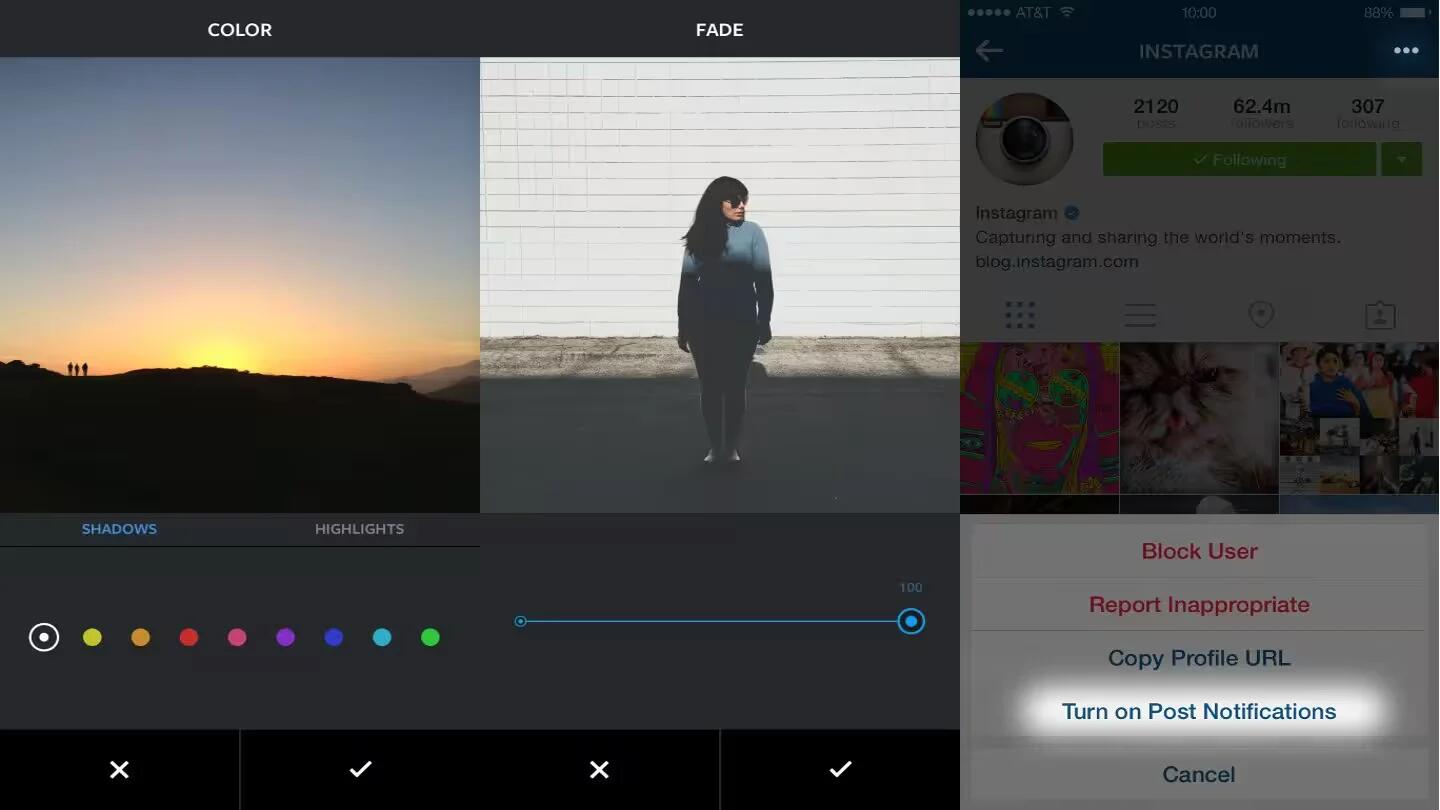
Task: Tap the Instagram camera profile picture
Action: coord(1024,139)
